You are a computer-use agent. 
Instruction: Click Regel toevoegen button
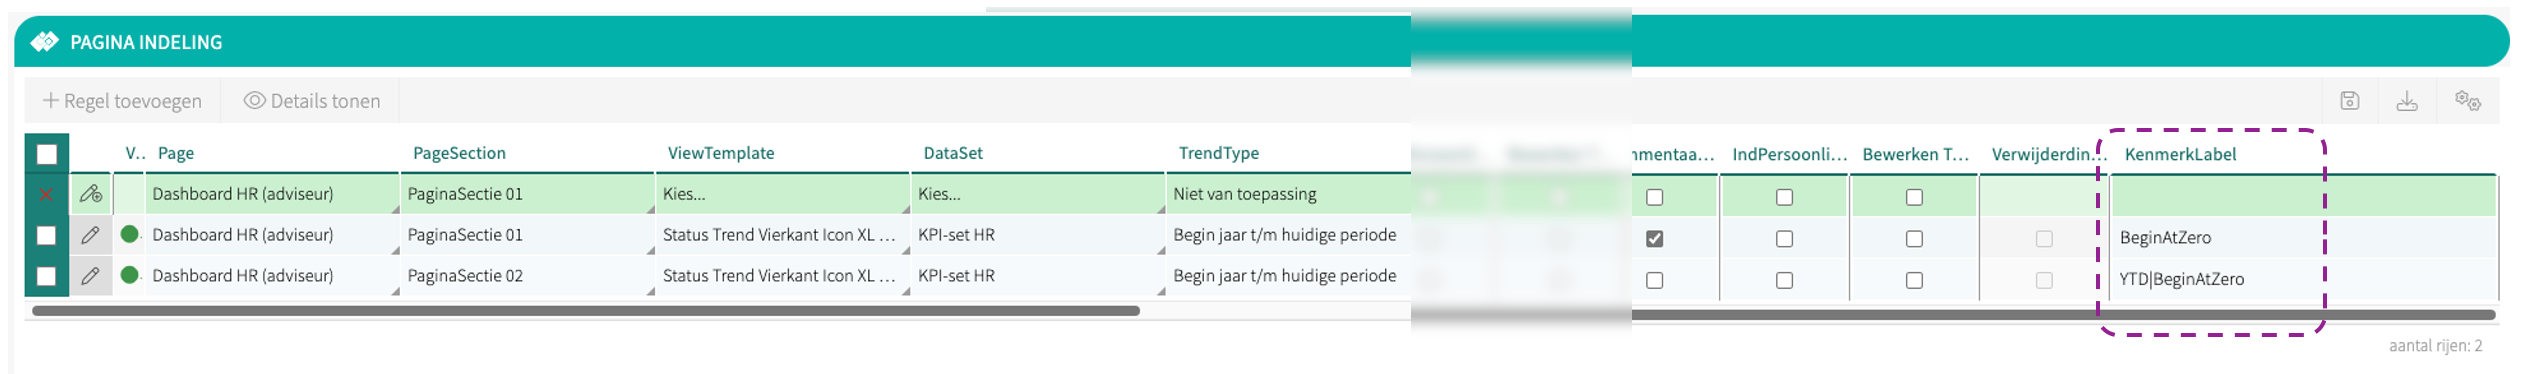(x=122, y=101)
